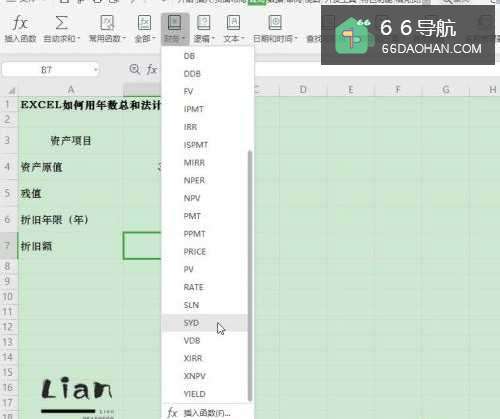Collapse the Financial functions dropdown
500x419 pixels.
[x=175, y=29]
